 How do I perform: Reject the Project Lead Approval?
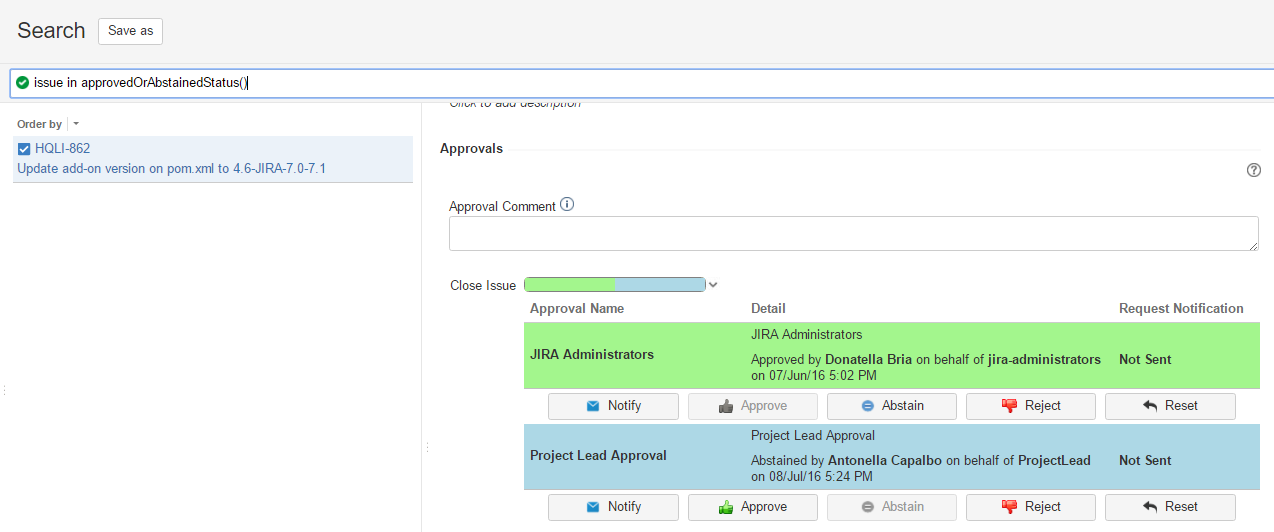(1031, 507)
